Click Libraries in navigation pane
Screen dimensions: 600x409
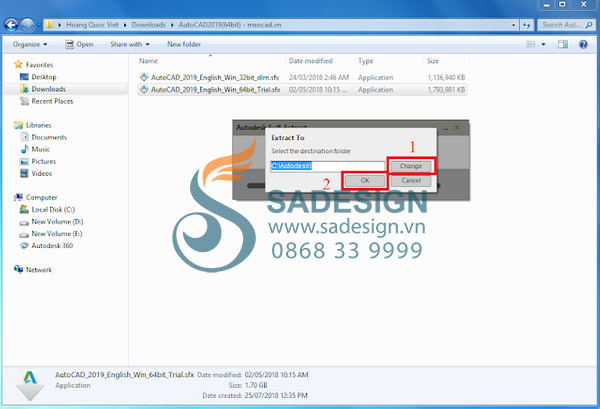coord(38,125)
